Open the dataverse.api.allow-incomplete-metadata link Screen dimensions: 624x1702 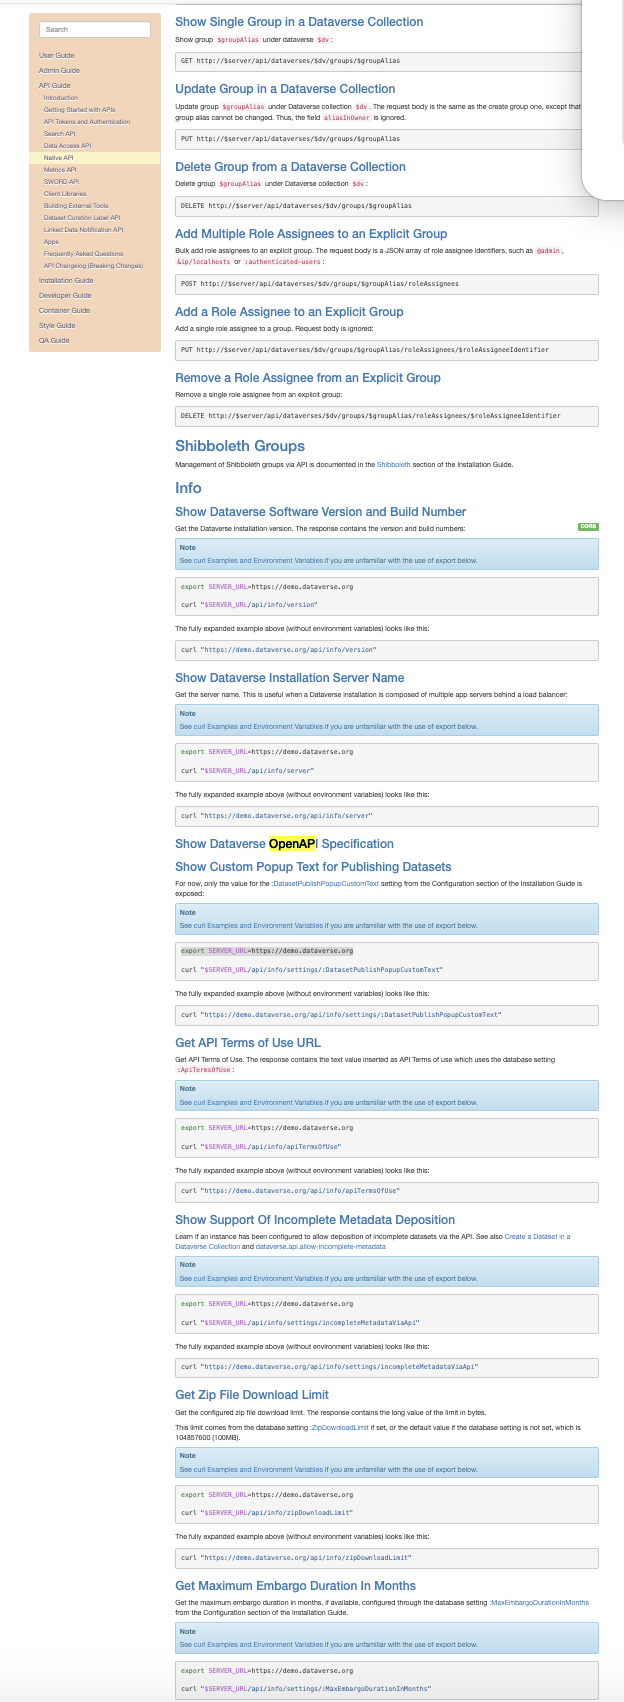pyautogui.click(x=320, y=1246)
